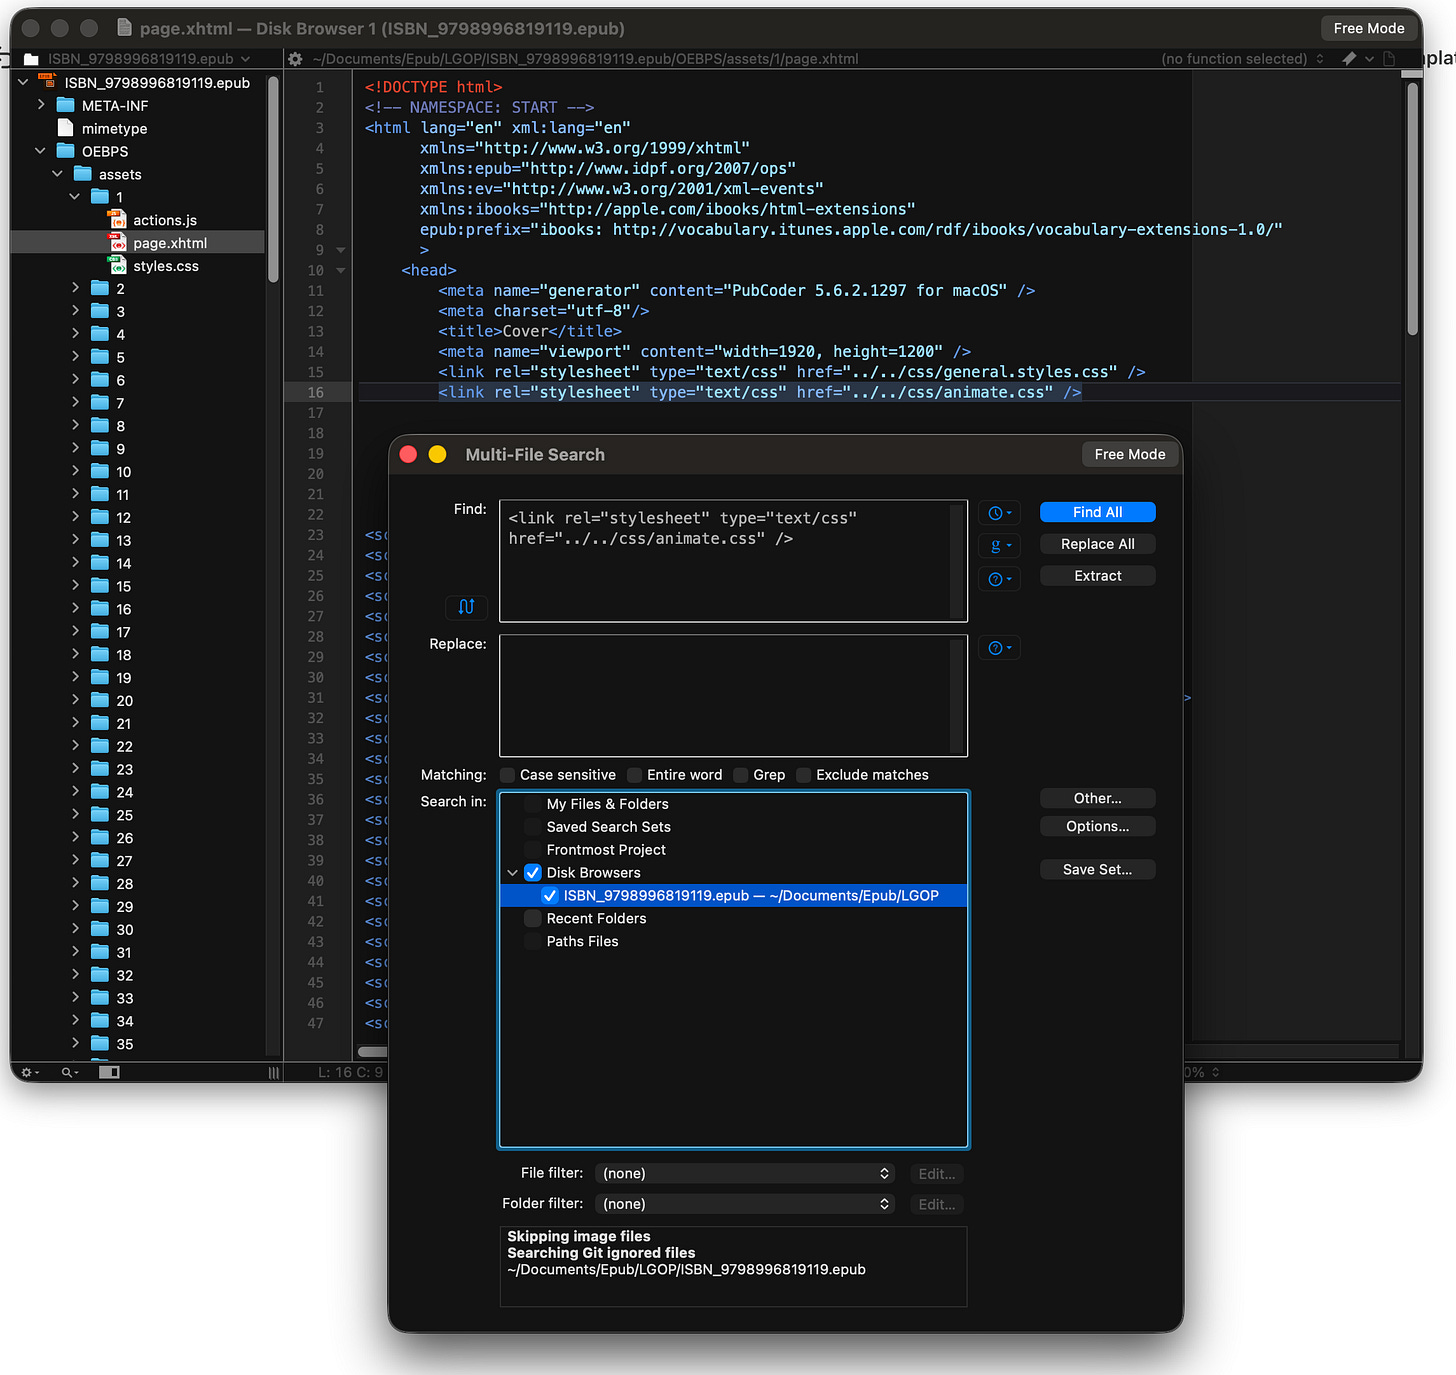Check Recent Folders source
Image resolution: width=1456 pixels, height=1375 pixels.
pos(533,919)
